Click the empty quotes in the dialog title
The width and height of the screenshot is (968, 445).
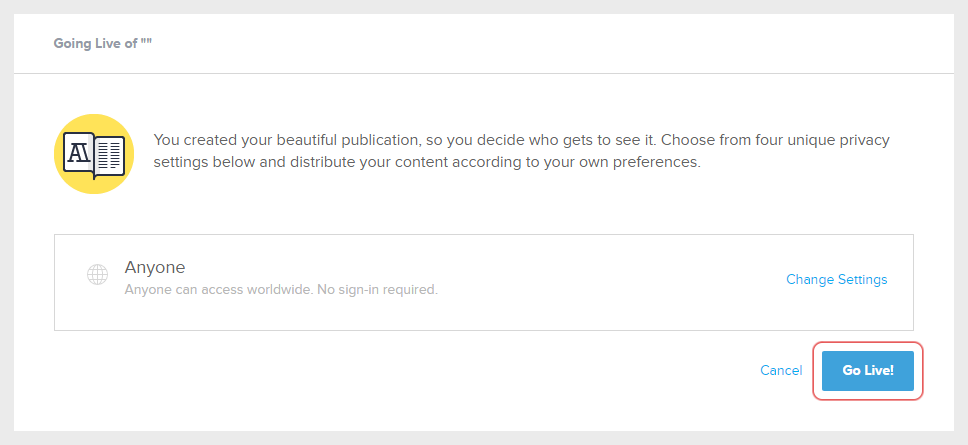157,44
